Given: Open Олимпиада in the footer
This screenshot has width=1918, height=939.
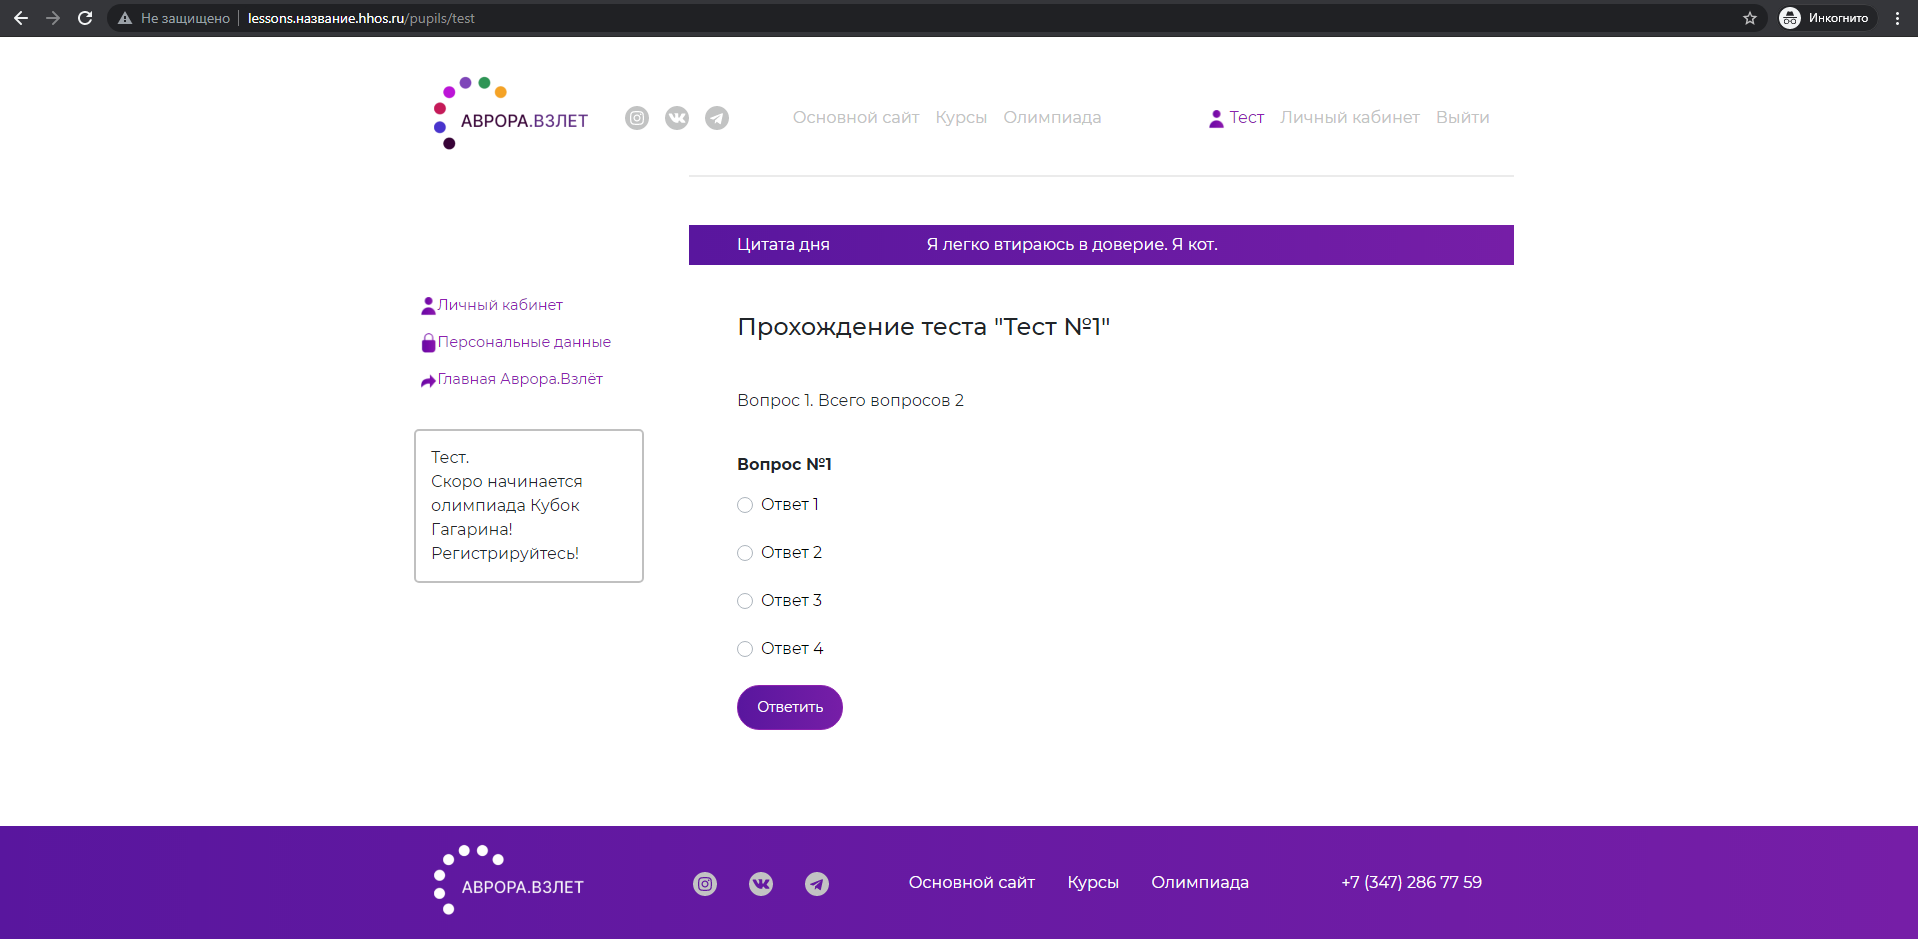Looking at the screenshot, I should (1200, 883).
